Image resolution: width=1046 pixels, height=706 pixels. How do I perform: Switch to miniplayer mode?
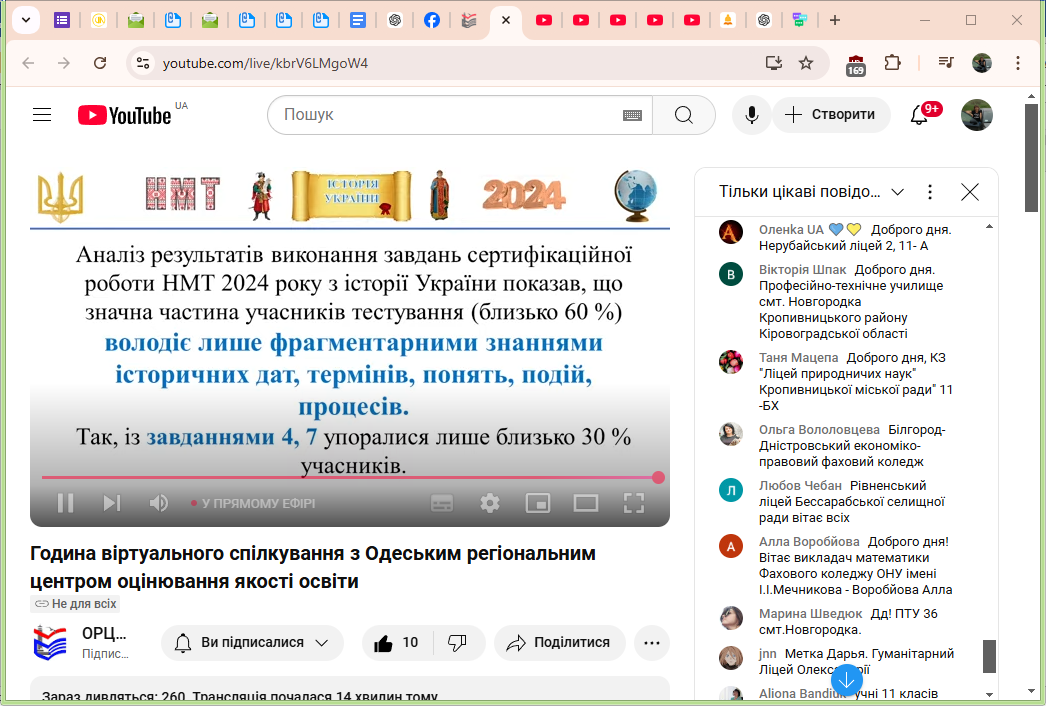[538, 503]
